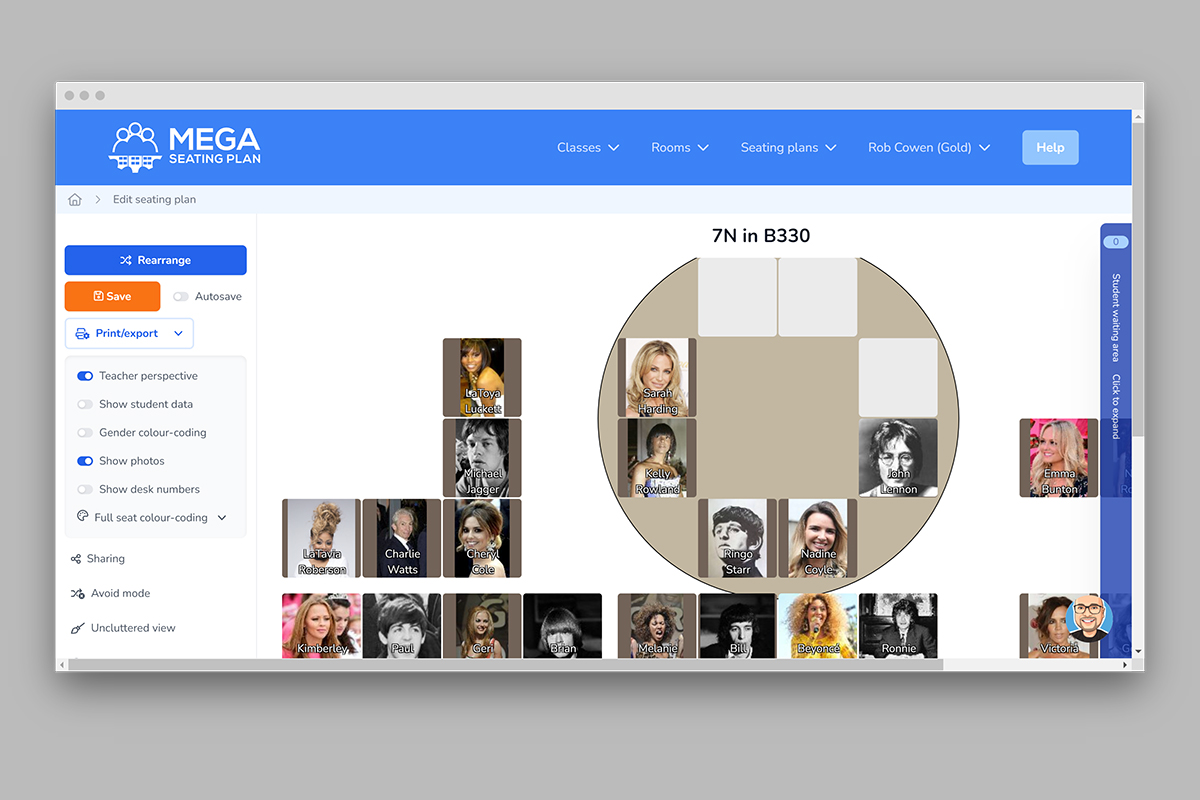The height and width of the screenshot is (800, 1200).
Task: Click the Sharing icon in sidebar
Action: (76, 559)
